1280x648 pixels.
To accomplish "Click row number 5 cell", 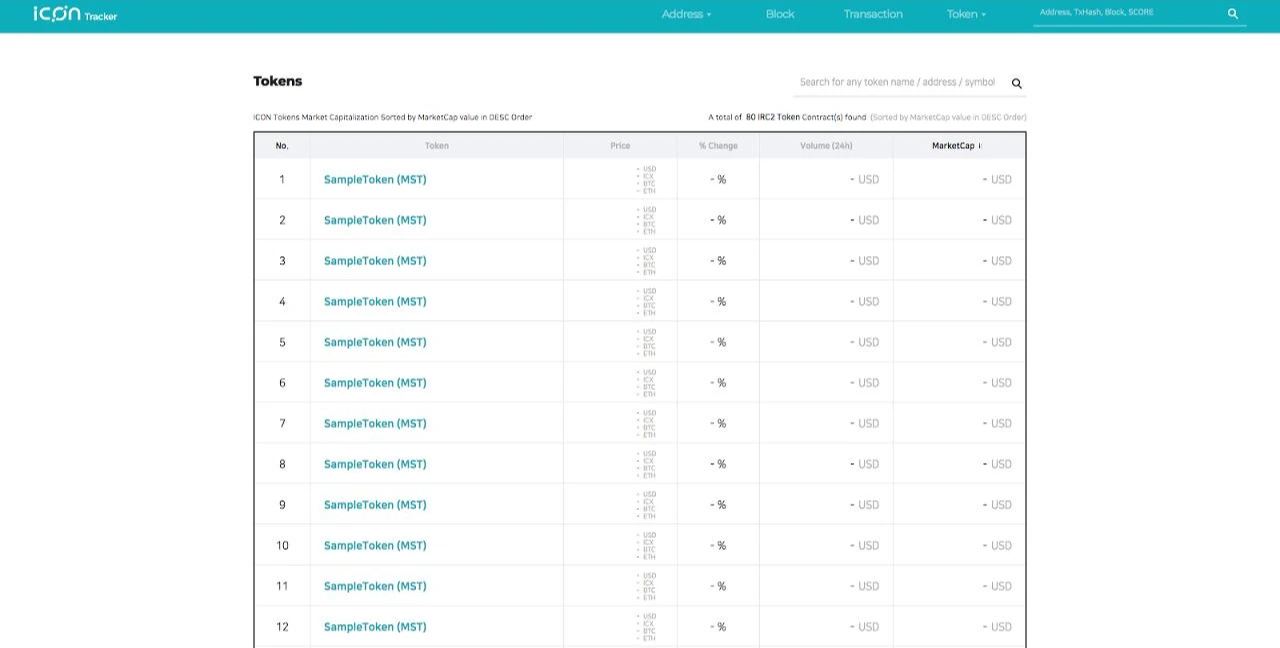I will click(282, 342).
